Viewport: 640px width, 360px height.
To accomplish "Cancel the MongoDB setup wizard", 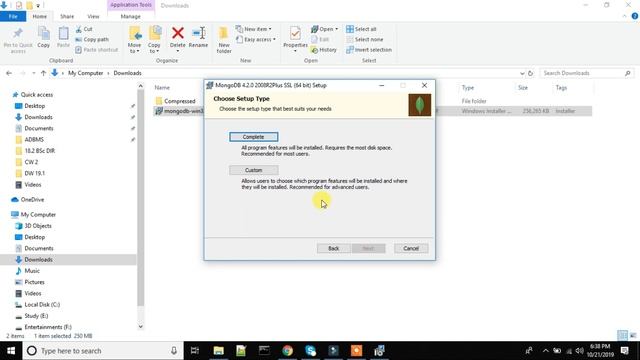I will (x=411, y=248).
